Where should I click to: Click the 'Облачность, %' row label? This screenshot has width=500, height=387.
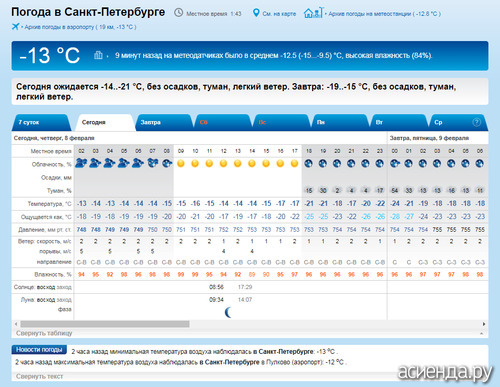tap(52, 164)
